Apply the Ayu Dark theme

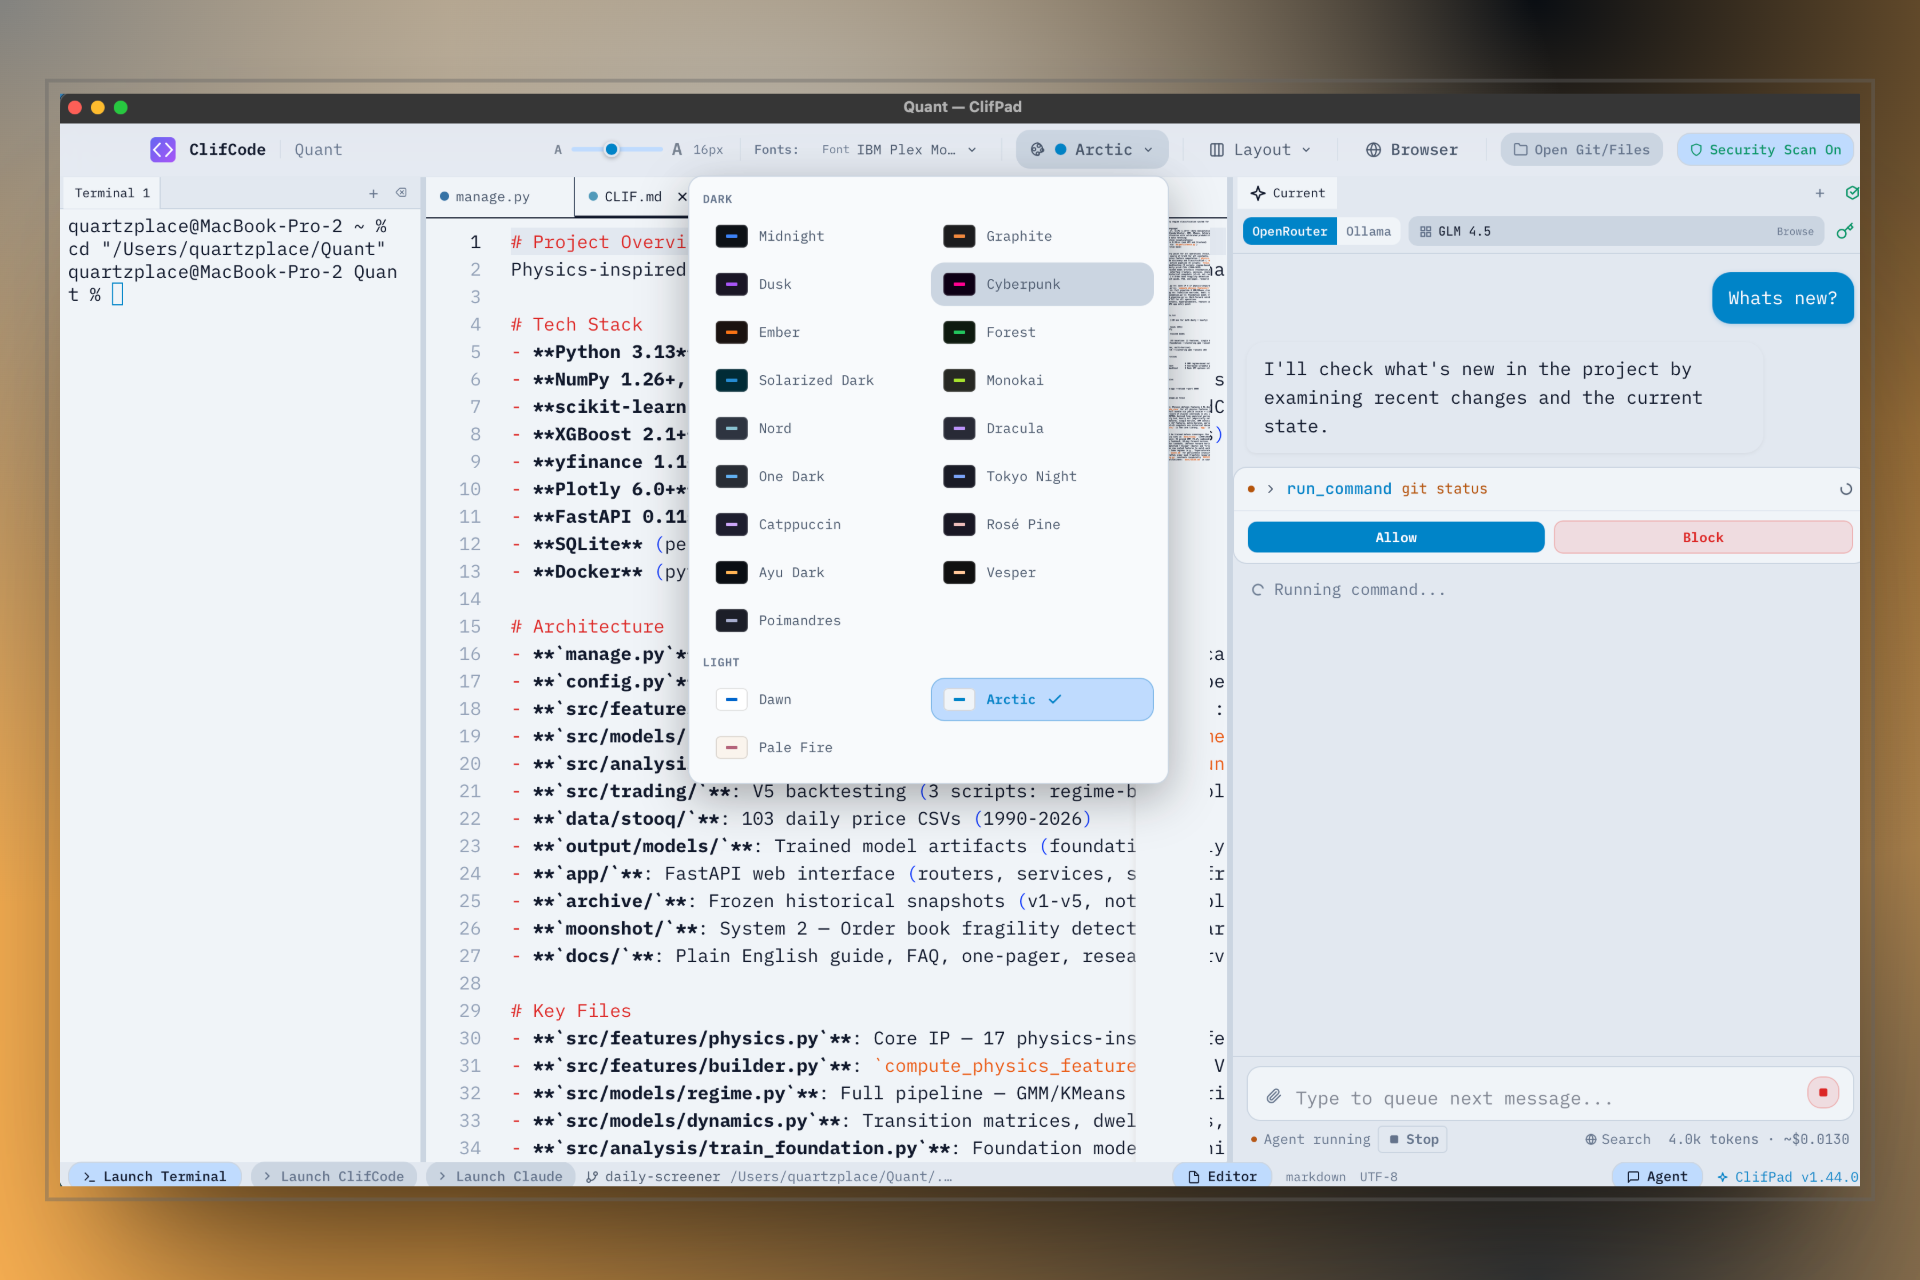click(814, 572)
